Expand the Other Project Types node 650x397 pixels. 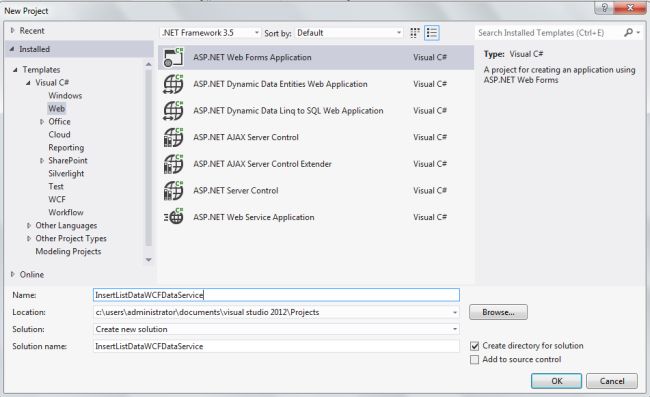[x=29, y=239]
